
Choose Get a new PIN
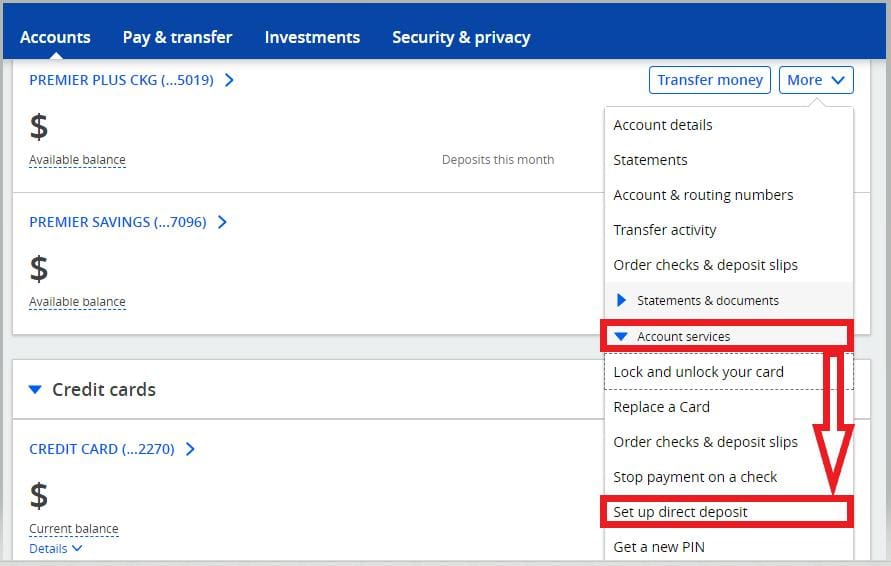(659, 547)
